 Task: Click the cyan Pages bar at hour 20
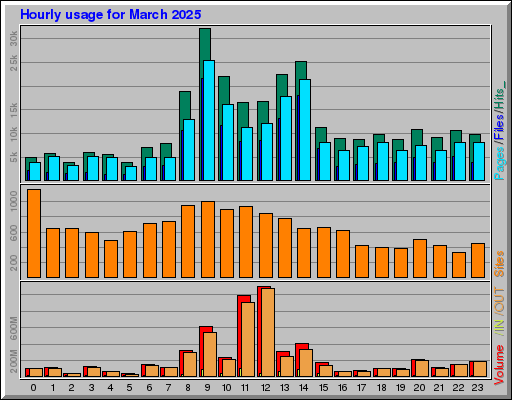pyautogui.click(x=421, y=163)
